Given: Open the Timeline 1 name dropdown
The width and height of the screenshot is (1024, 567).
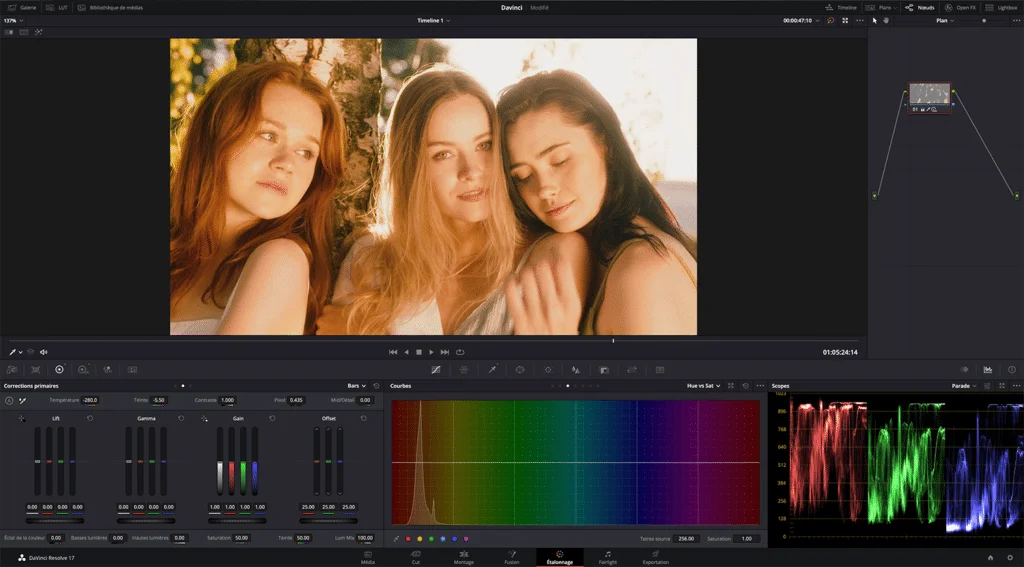Looking at the screenshot, I should pyautogui.click(x=434, y=20).
